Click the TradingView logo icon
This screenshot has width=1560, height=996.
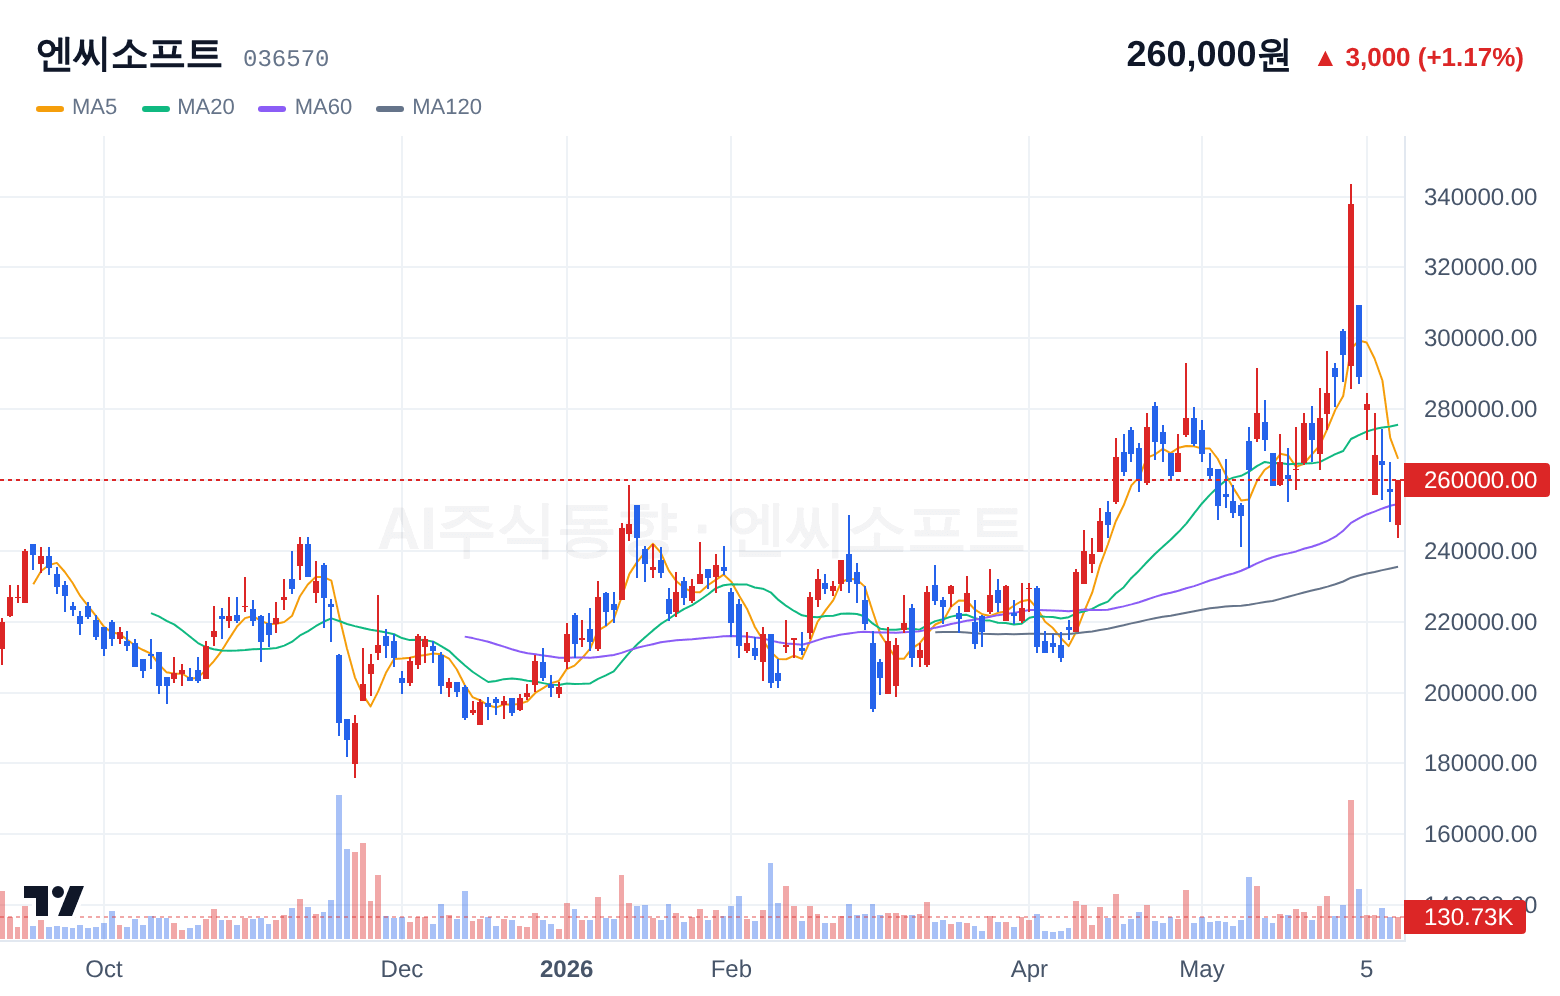(54, 901)
